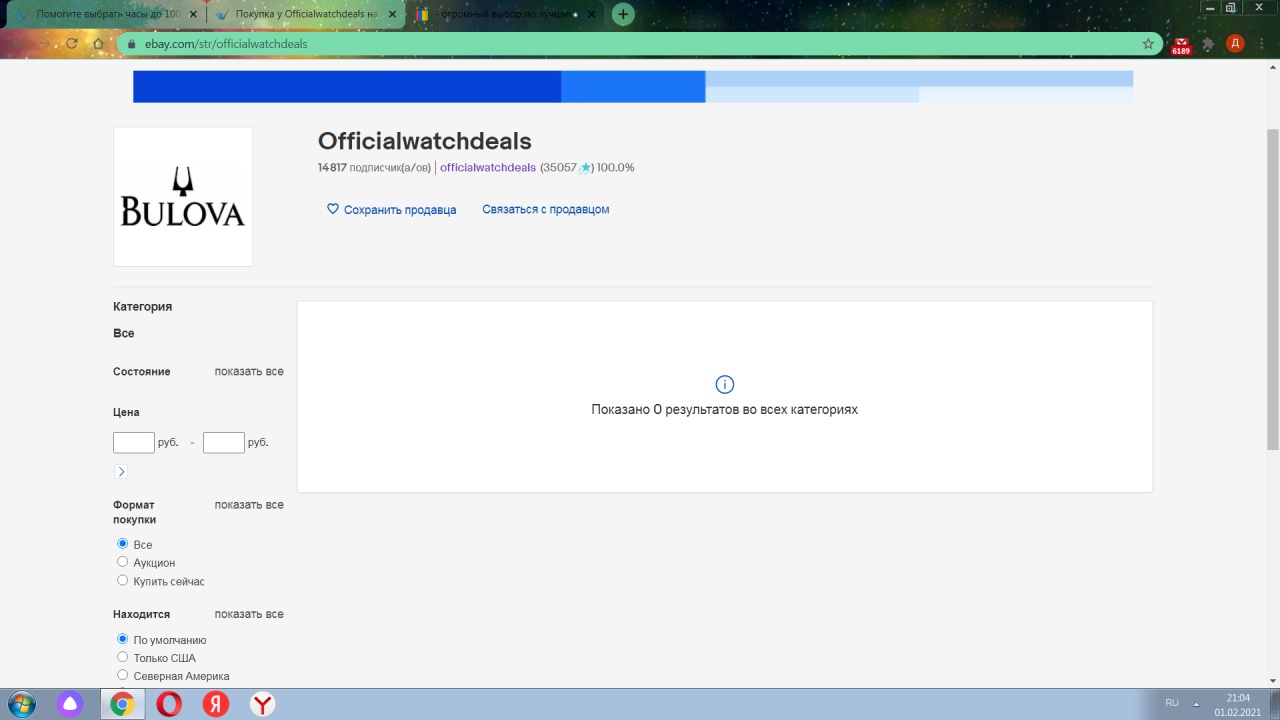The width and height of the screenshot is (1280, 720).
Task: Apply price range with the arrow button
Action: click(121, 472)
